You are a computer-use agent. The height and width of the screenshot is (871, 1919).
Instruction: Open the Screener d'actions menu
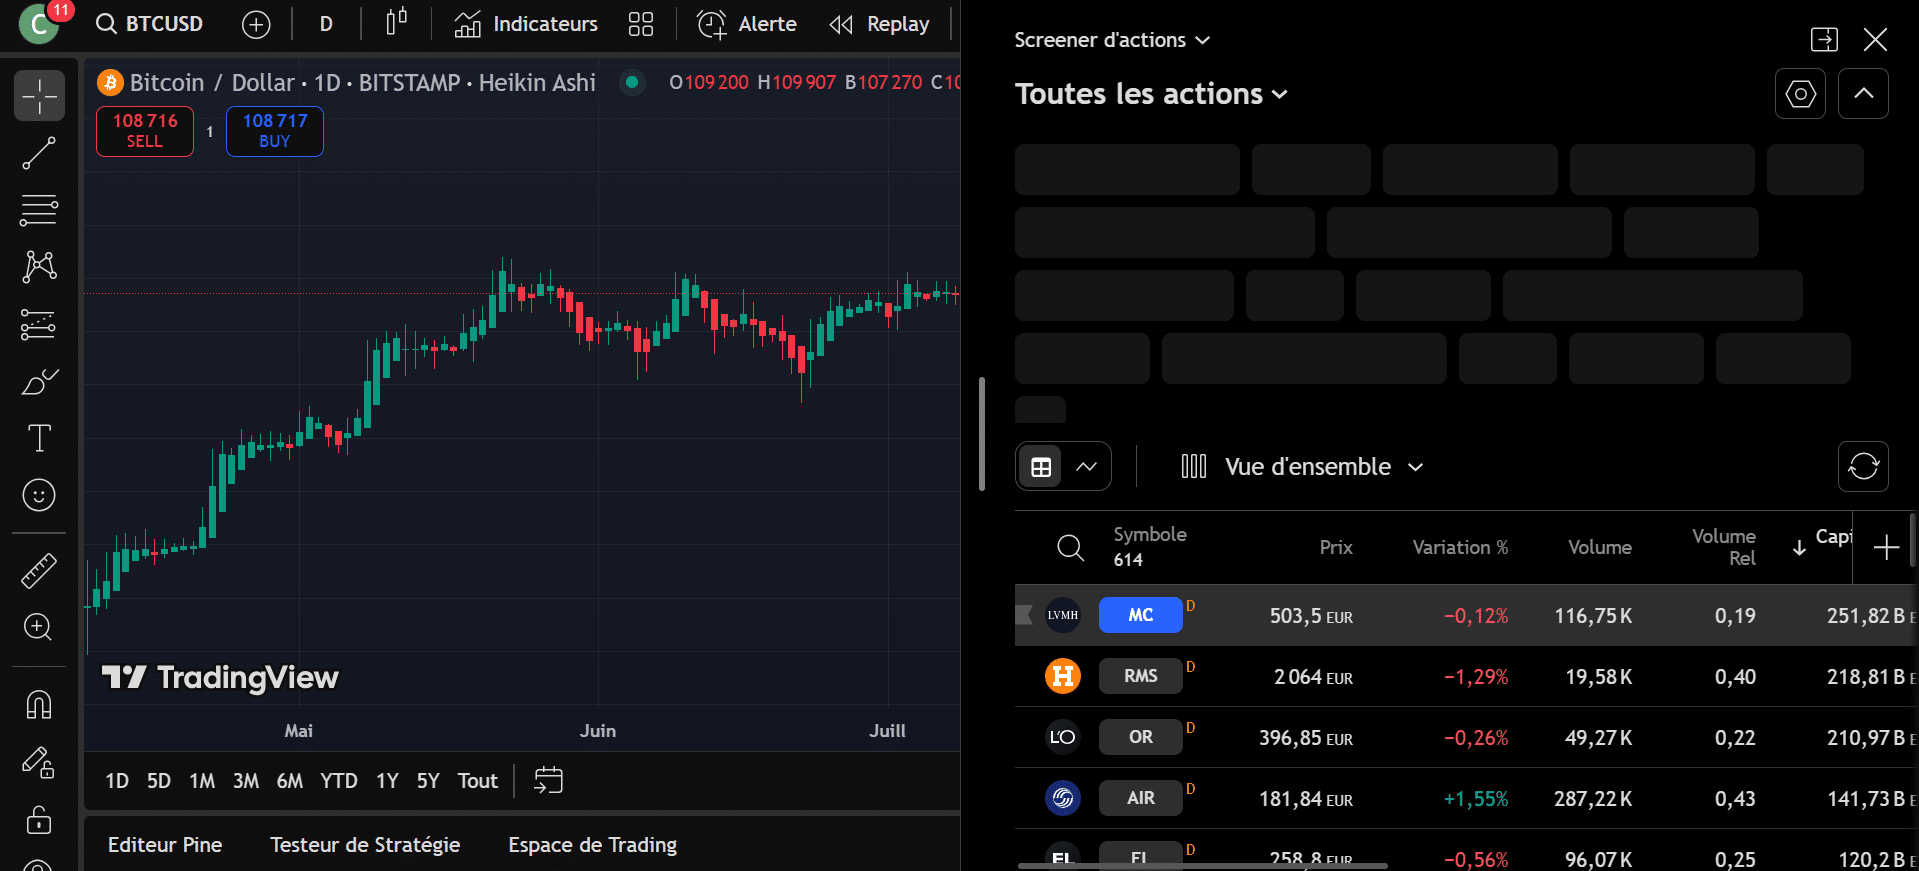tap(1111, 40)
